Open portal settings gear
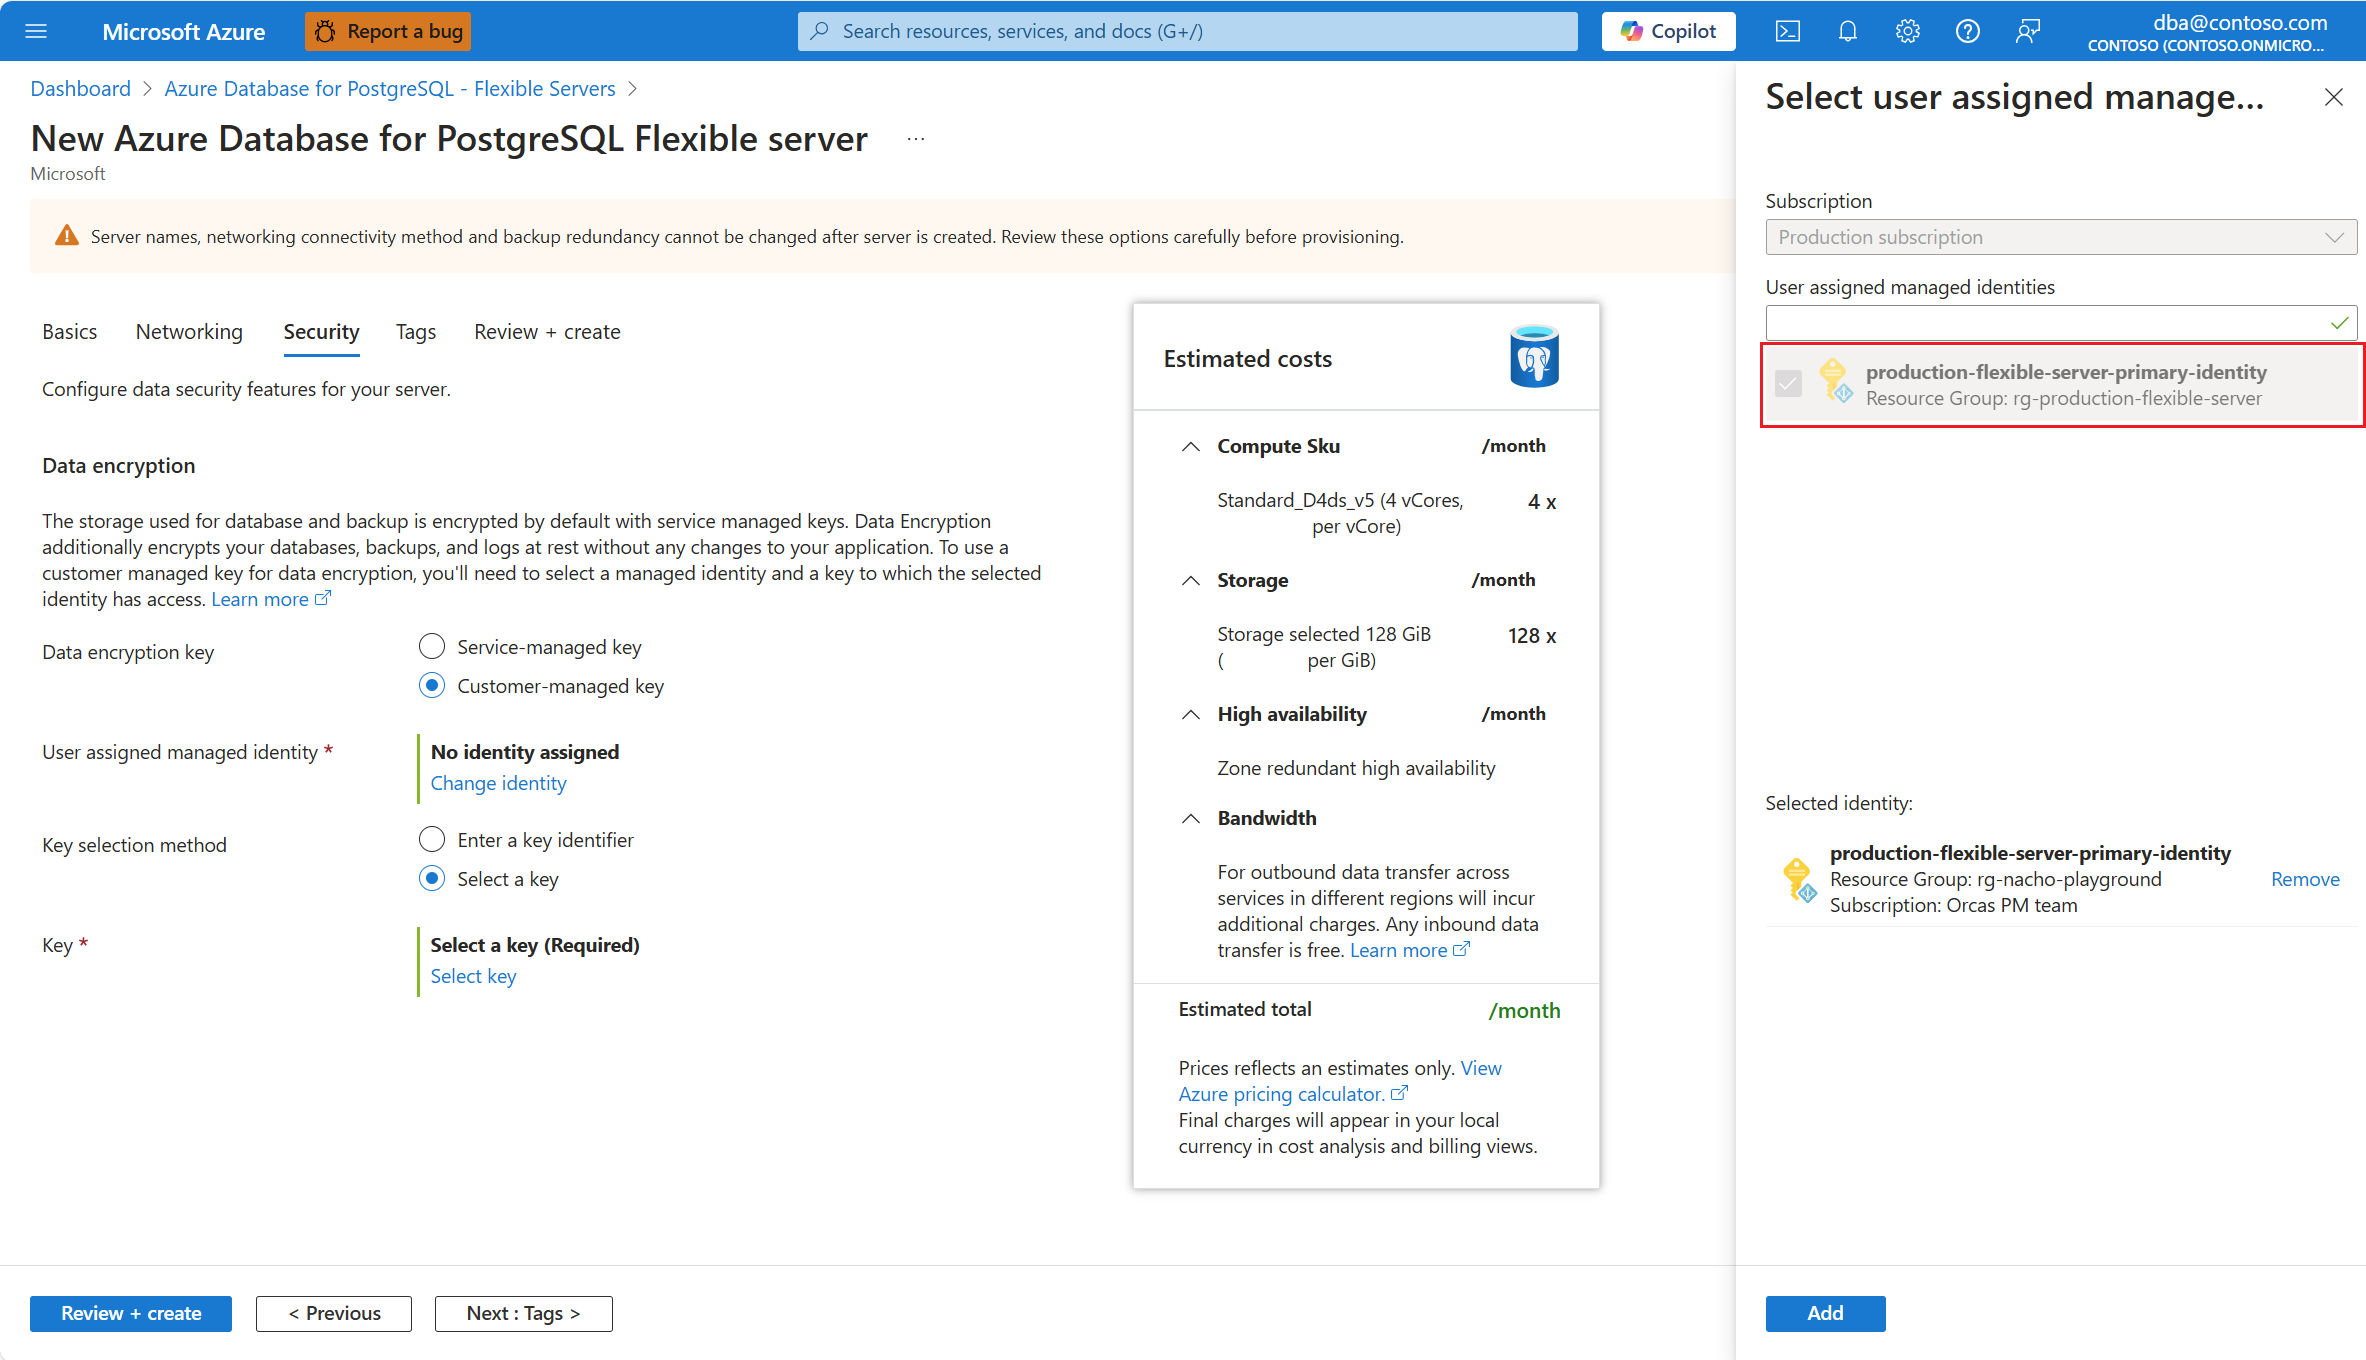This screenshot has height=1360, width=2366. [1907, 31]
